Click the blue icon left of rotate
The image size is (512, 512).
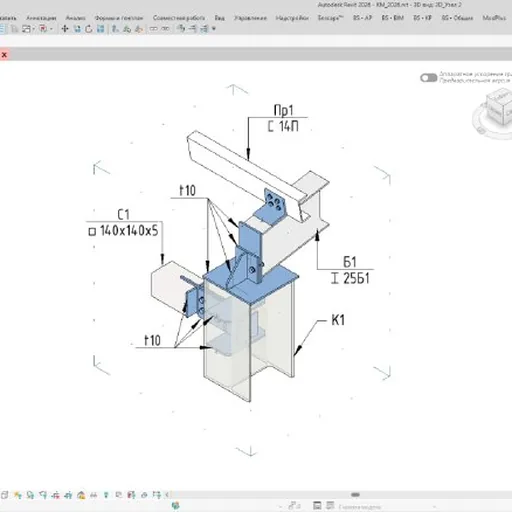(x=77, y=29)
